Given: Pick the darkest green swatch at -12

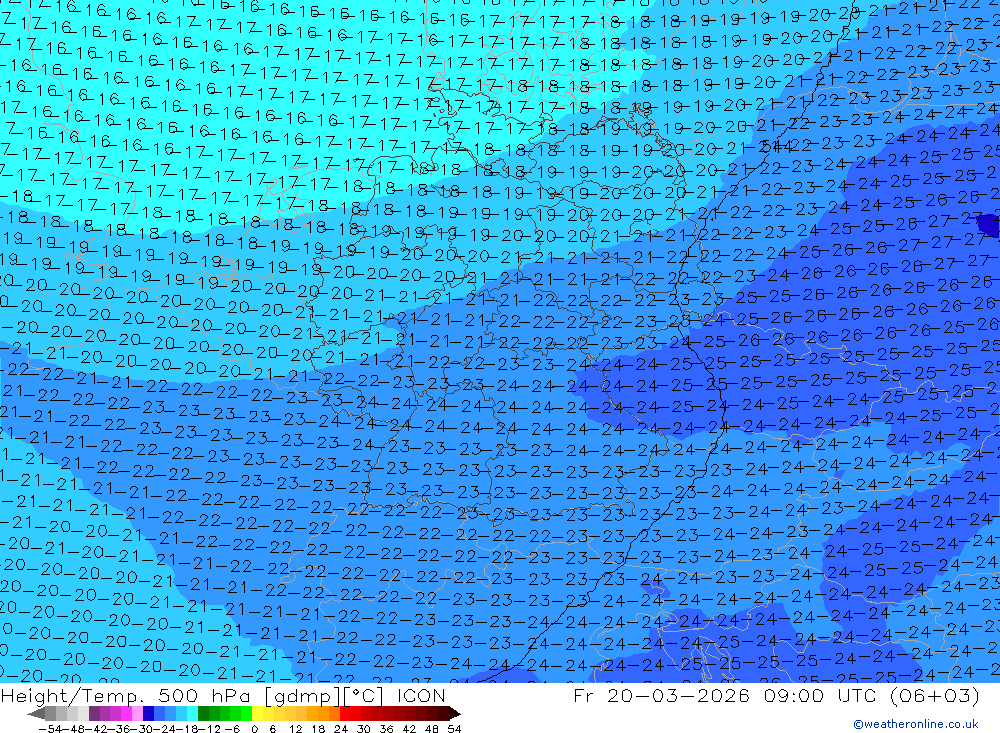Looking at the screenshot, I should 203,714.
